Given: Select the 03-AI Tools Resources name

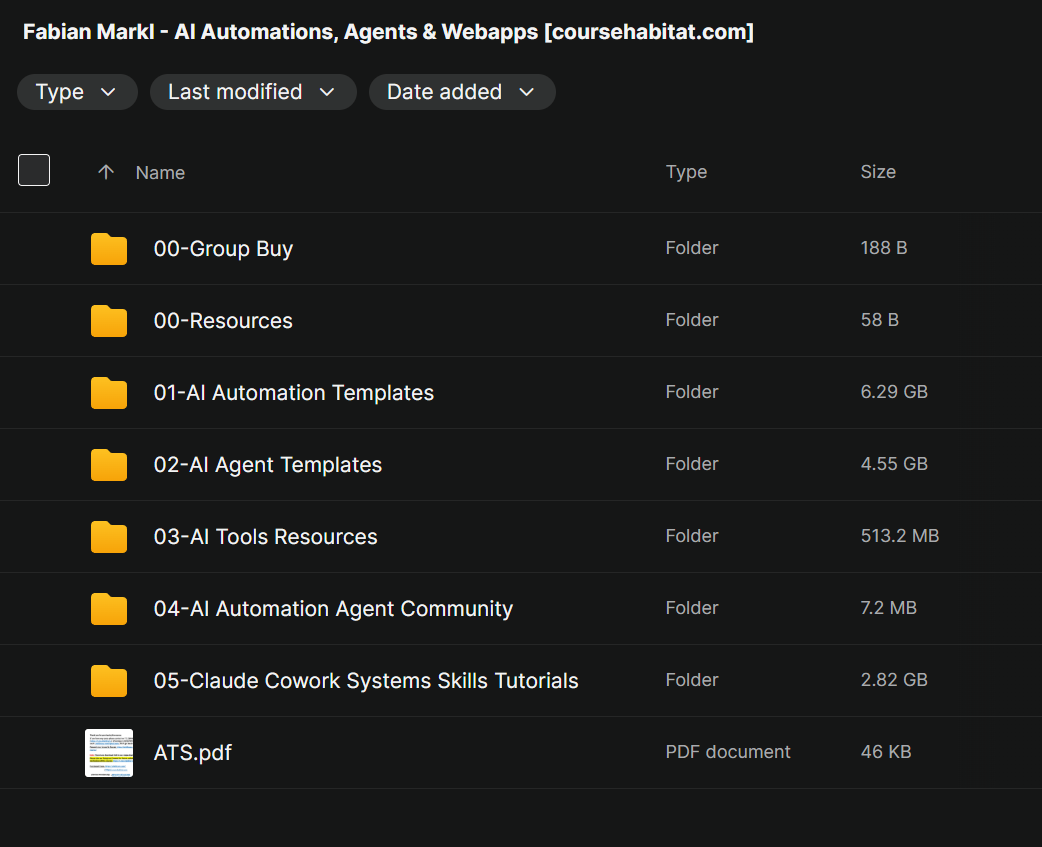Looking at the screenshot, I should (x=265, y=537).
